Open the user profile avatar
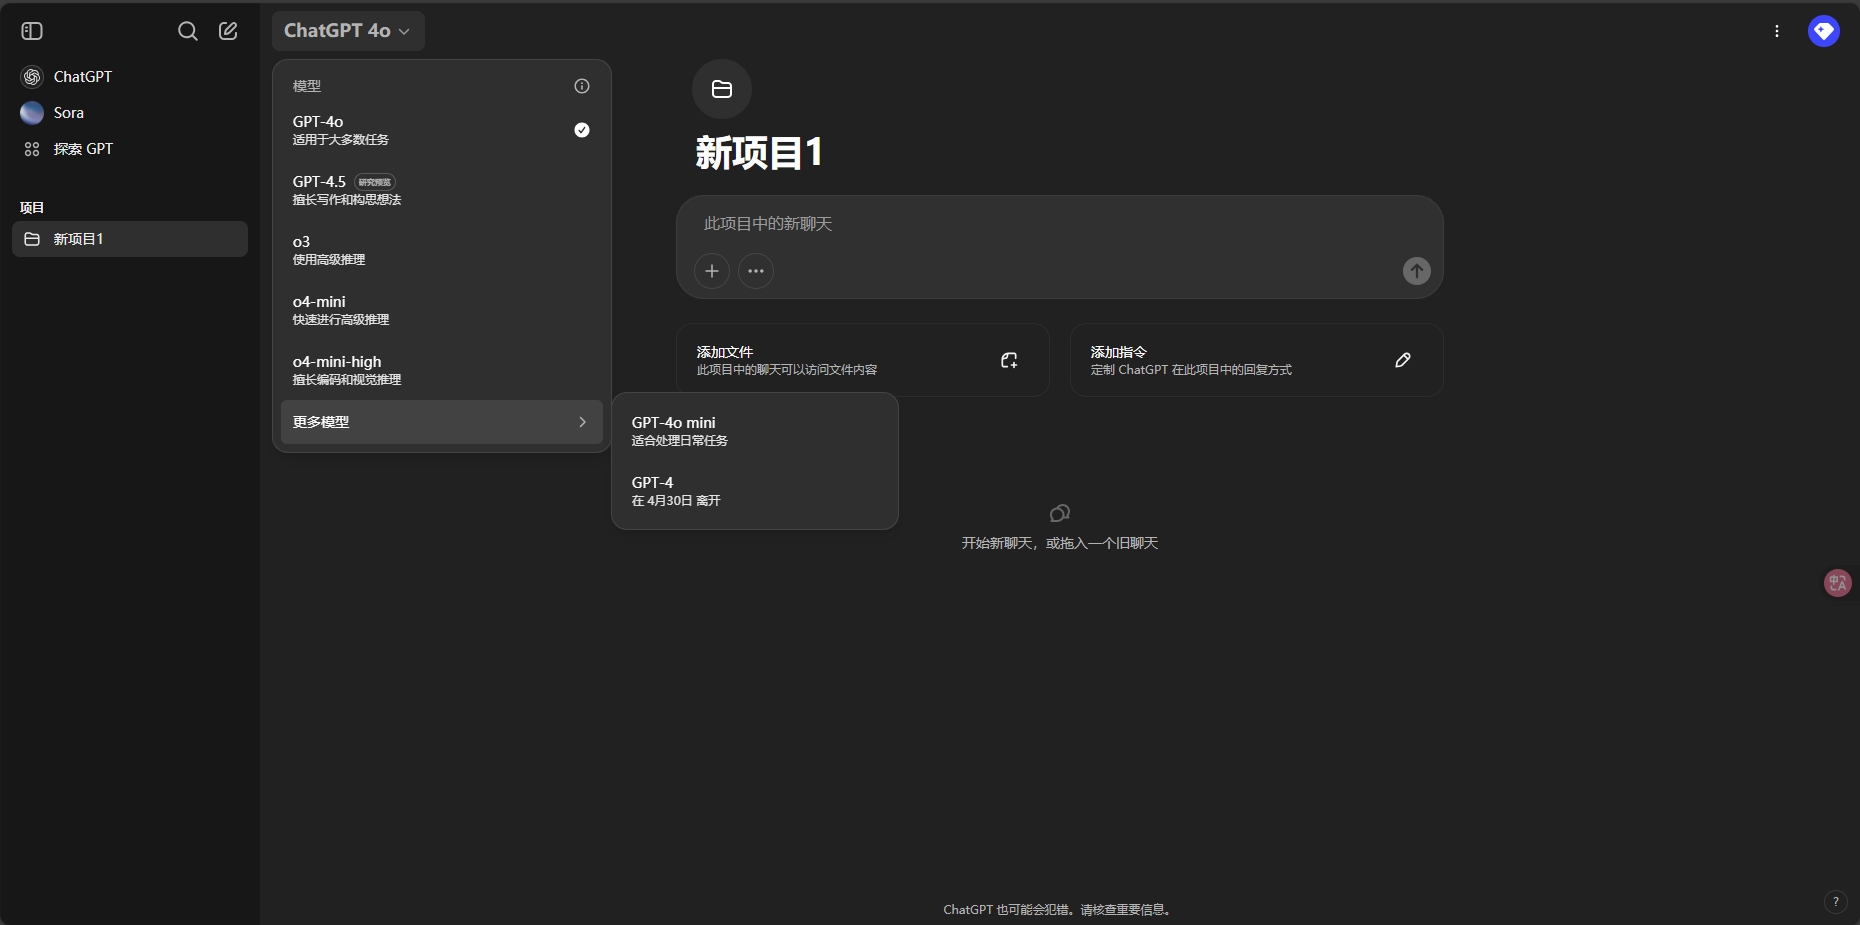This screenshot has width=1860, height=925. (1823, 31)
